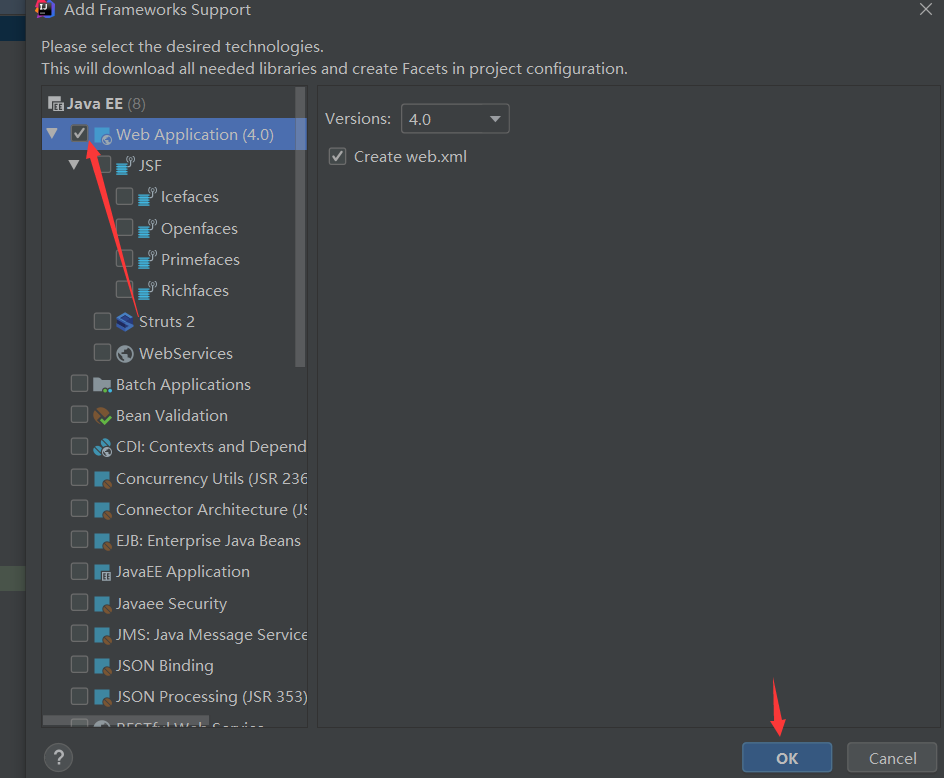
Task: Check the Icefaces checkbox
Action: 125,196
